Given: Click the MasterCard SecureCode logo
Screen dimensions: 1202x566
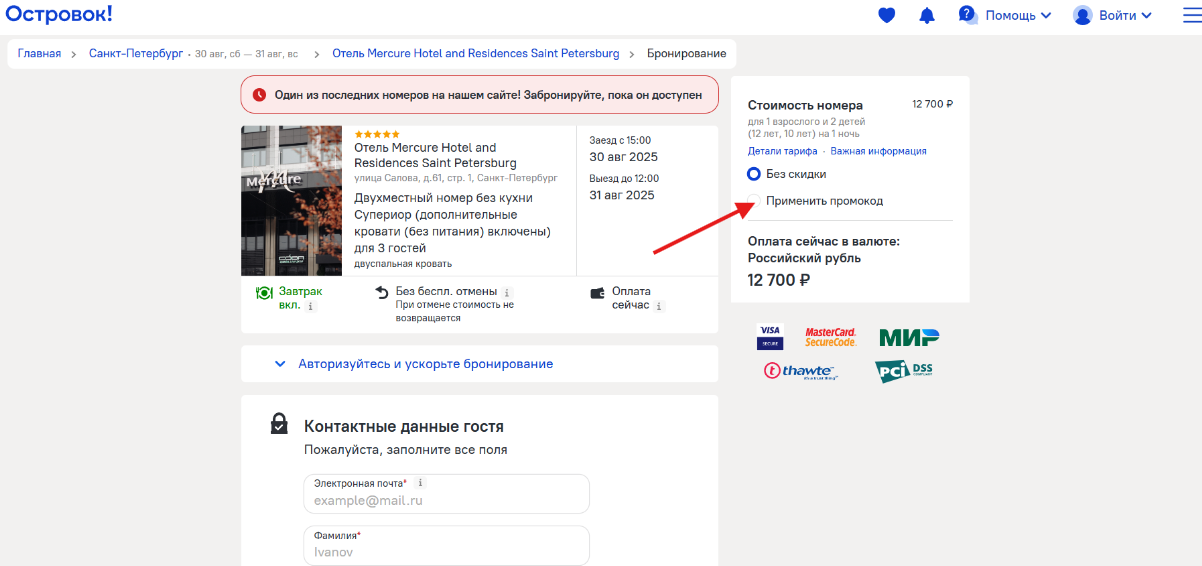Looking at the screenshot, I should 831,337.
